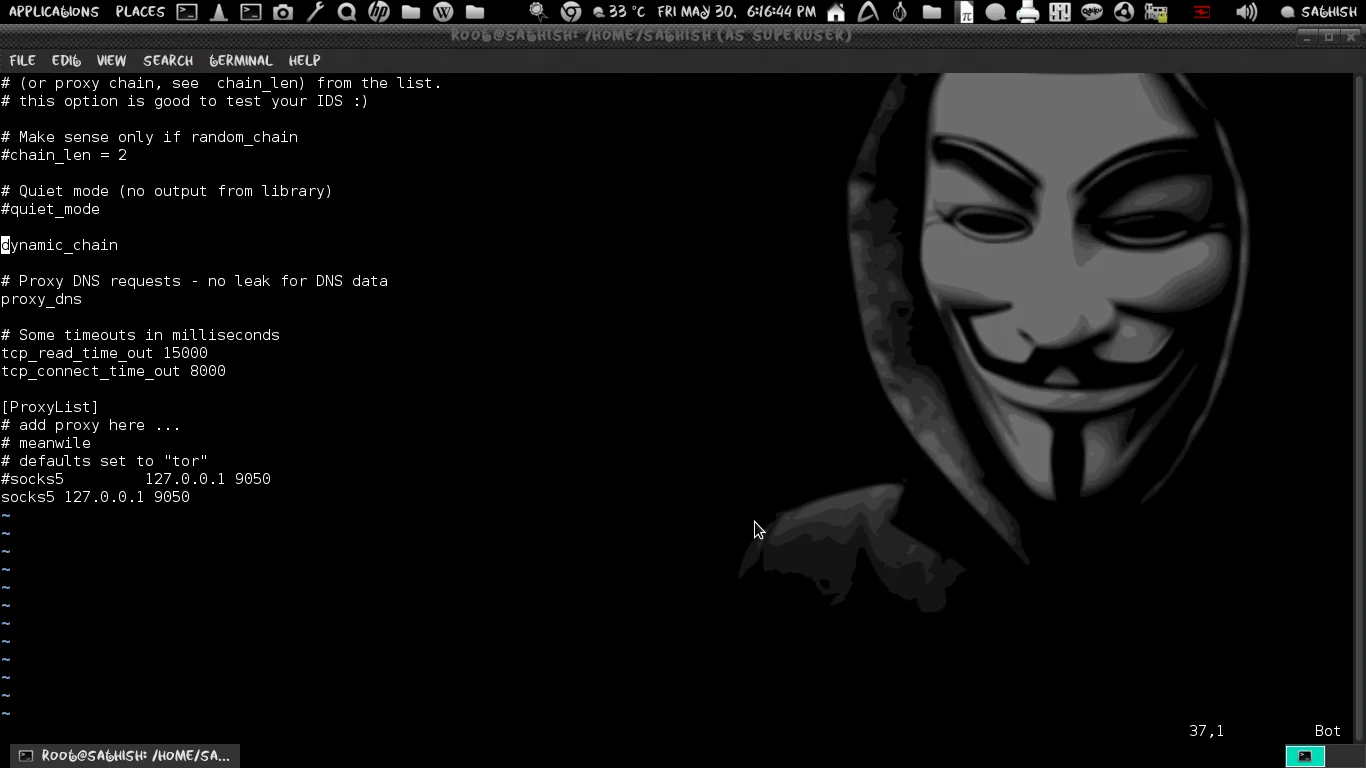Select the root@sathish taskbar window button
The image size is (1366, 768).
click(125, 756)
